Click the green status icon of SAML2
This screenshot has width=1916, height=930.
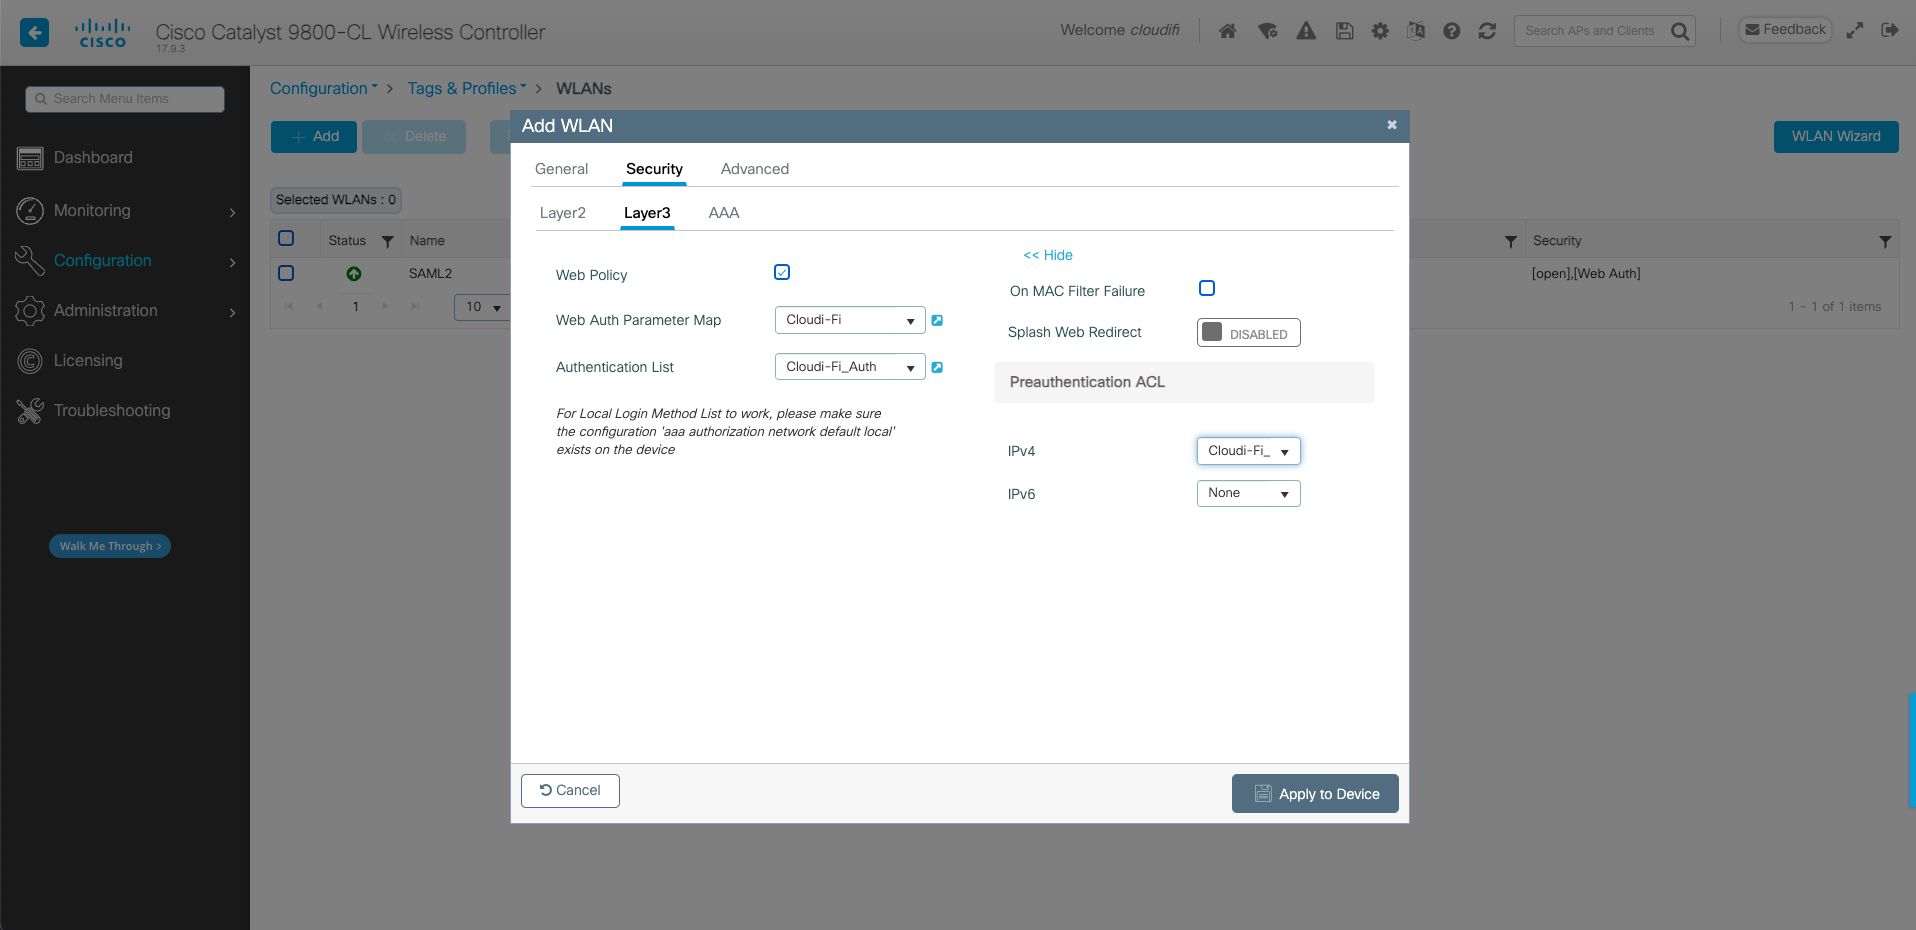[354, 274]
